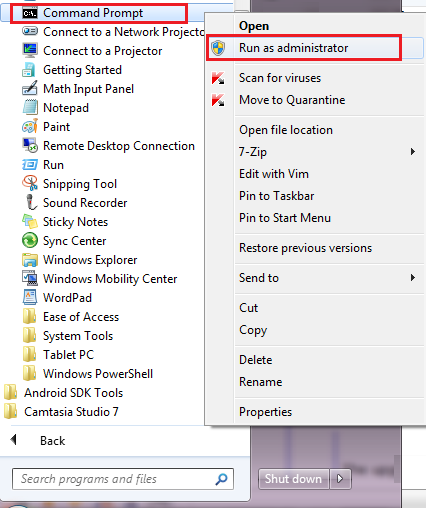Choose Properties from the context menu
The image size is (426, 508).
[x=265, y=412]
